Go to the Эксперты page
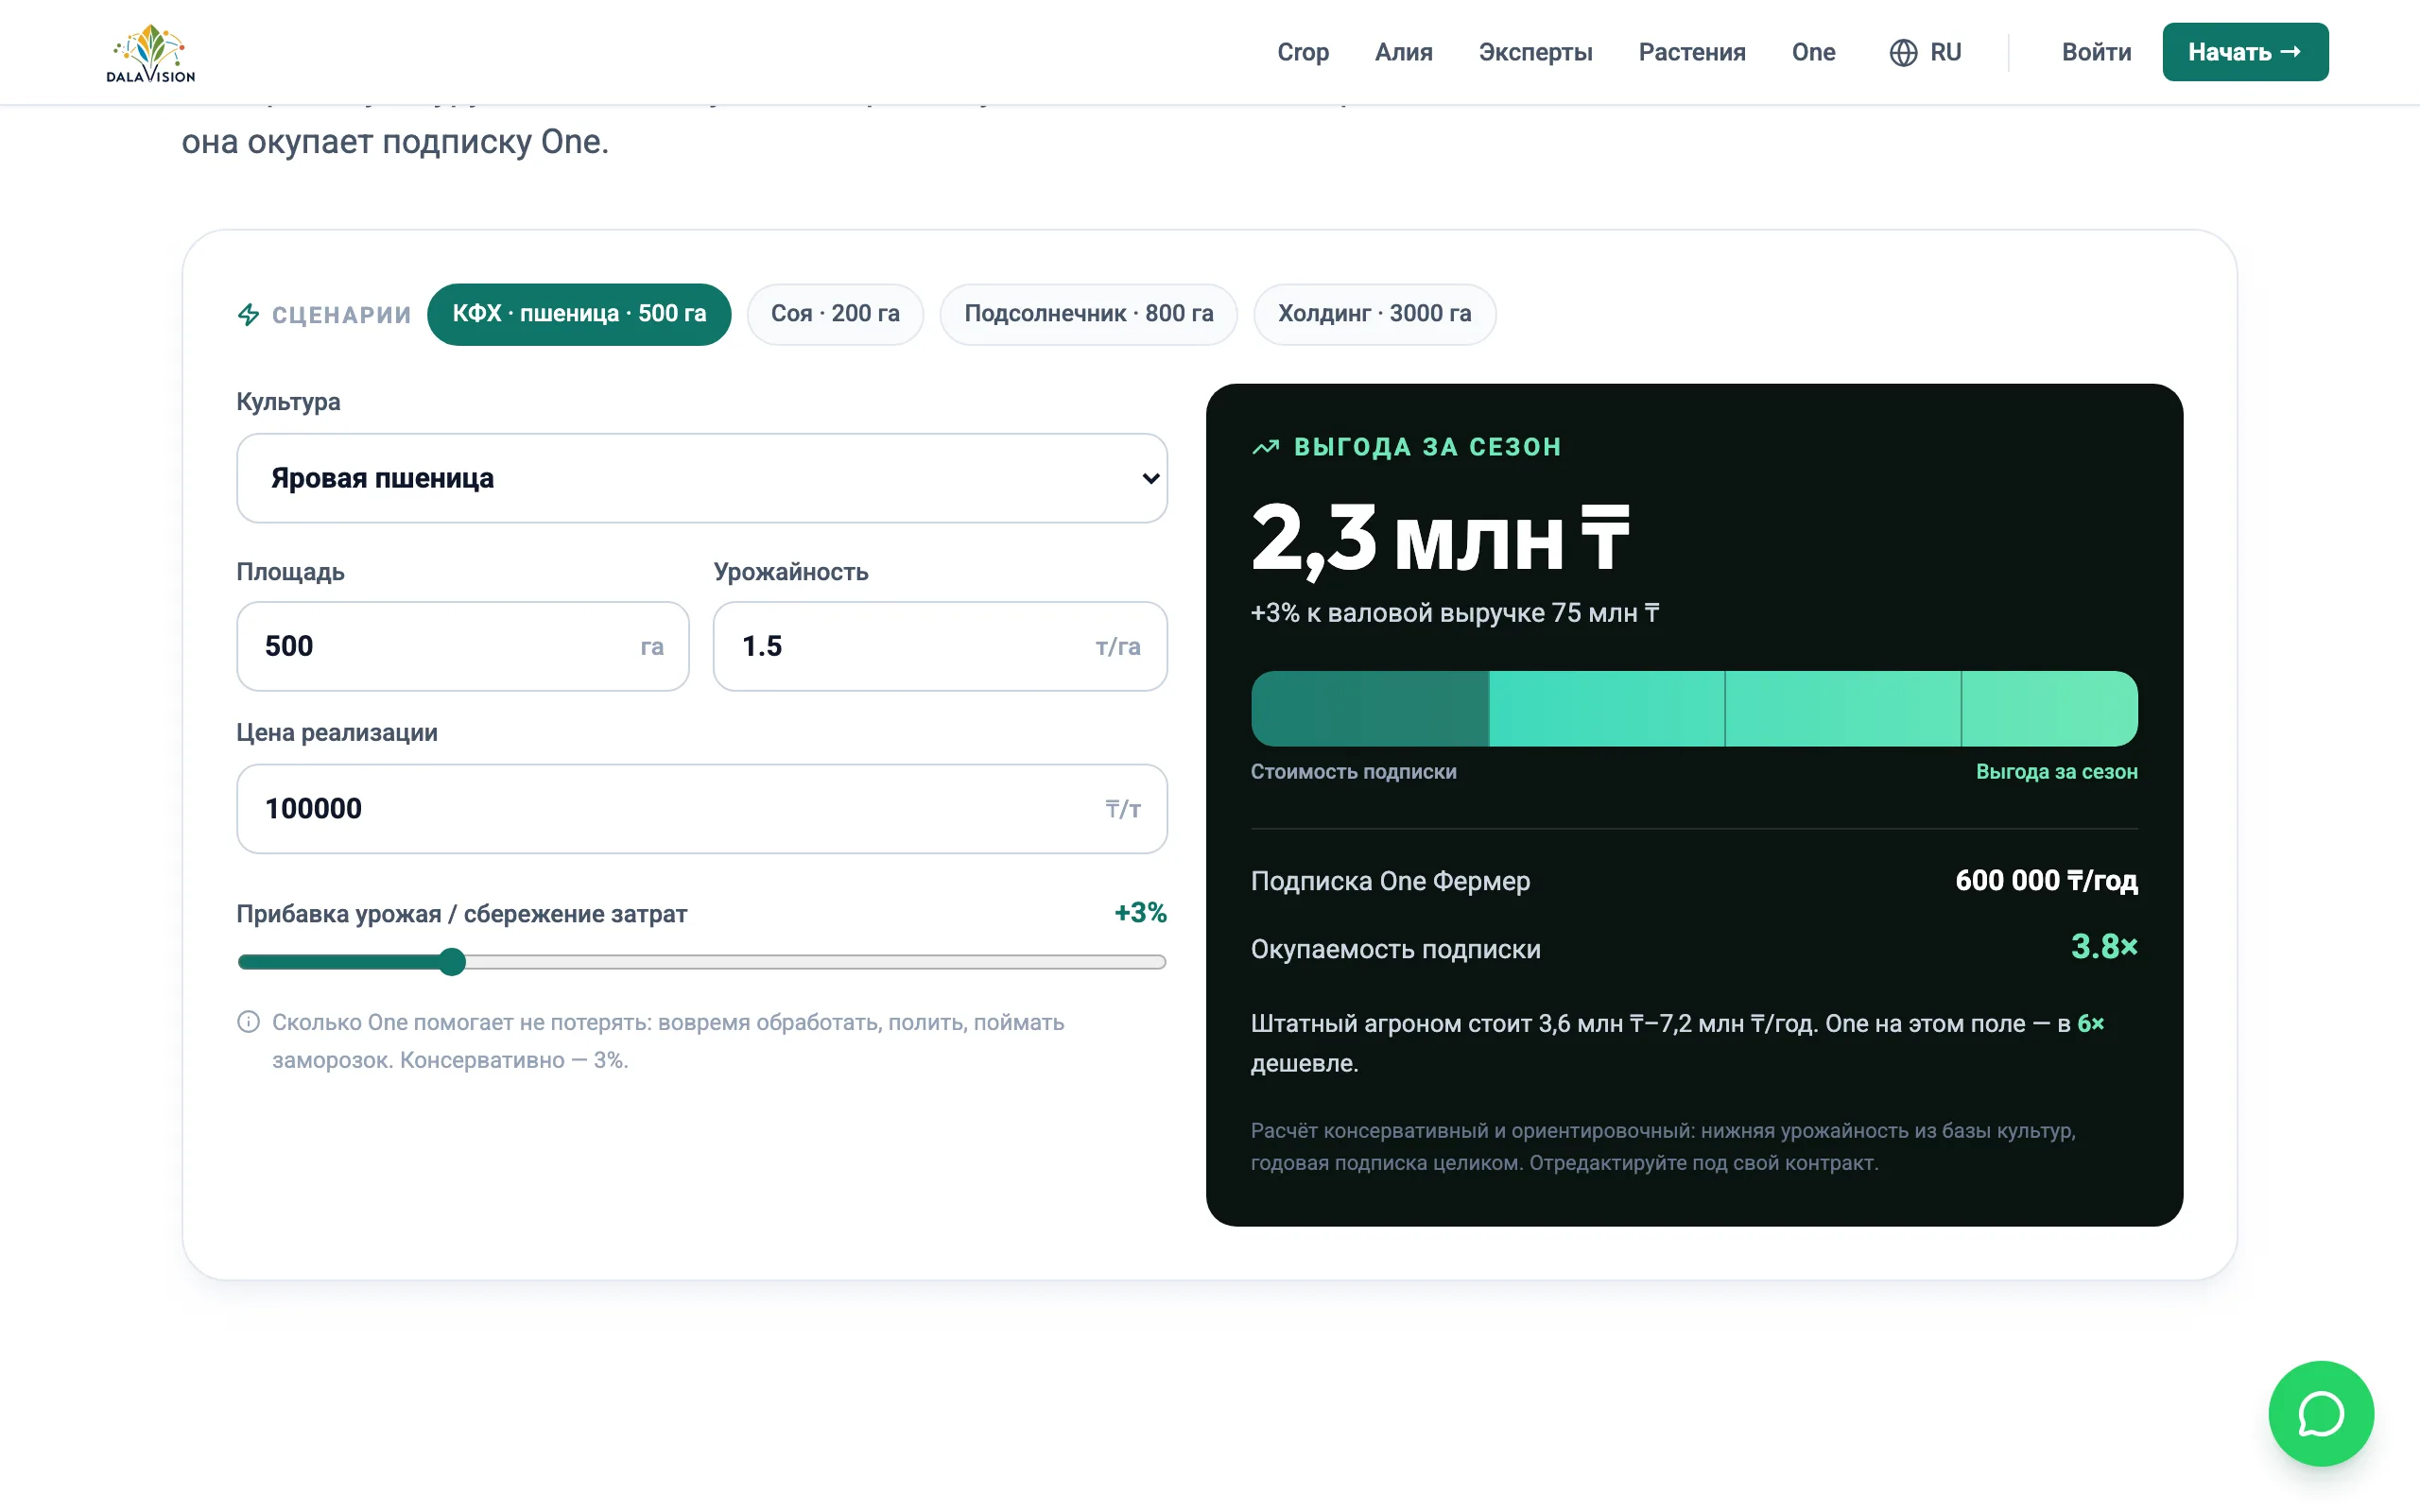Image resolution: width=2420 pixels, height=1512 pixels. (1535, 52)
